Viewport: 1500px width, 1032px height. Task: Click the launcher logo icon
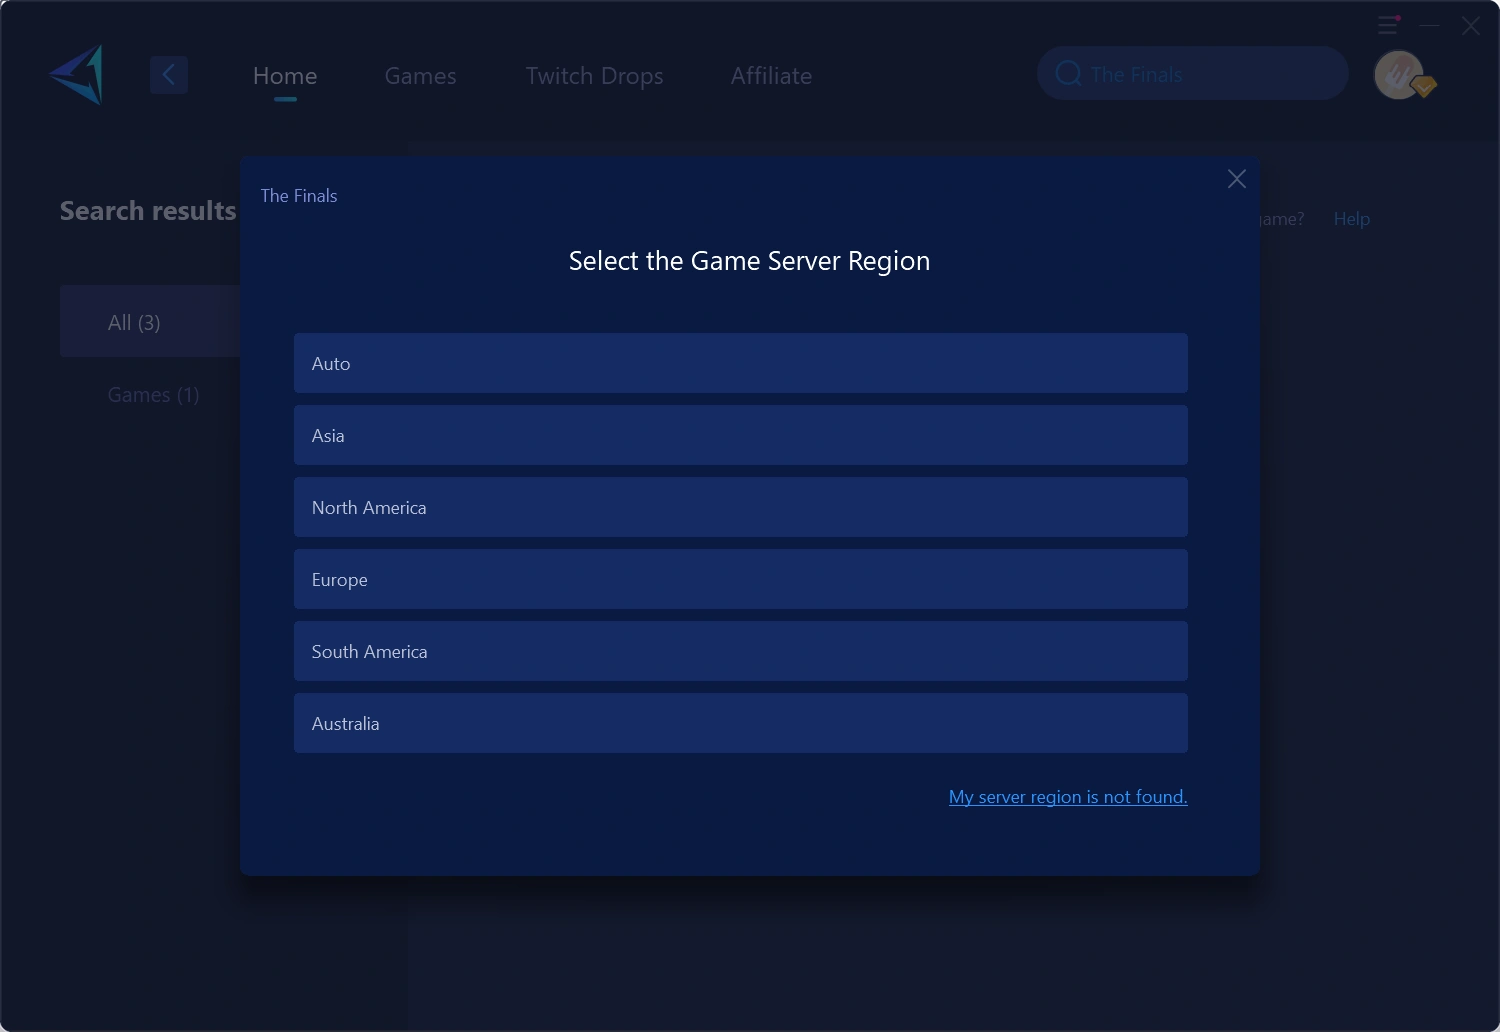pos(75,74)
